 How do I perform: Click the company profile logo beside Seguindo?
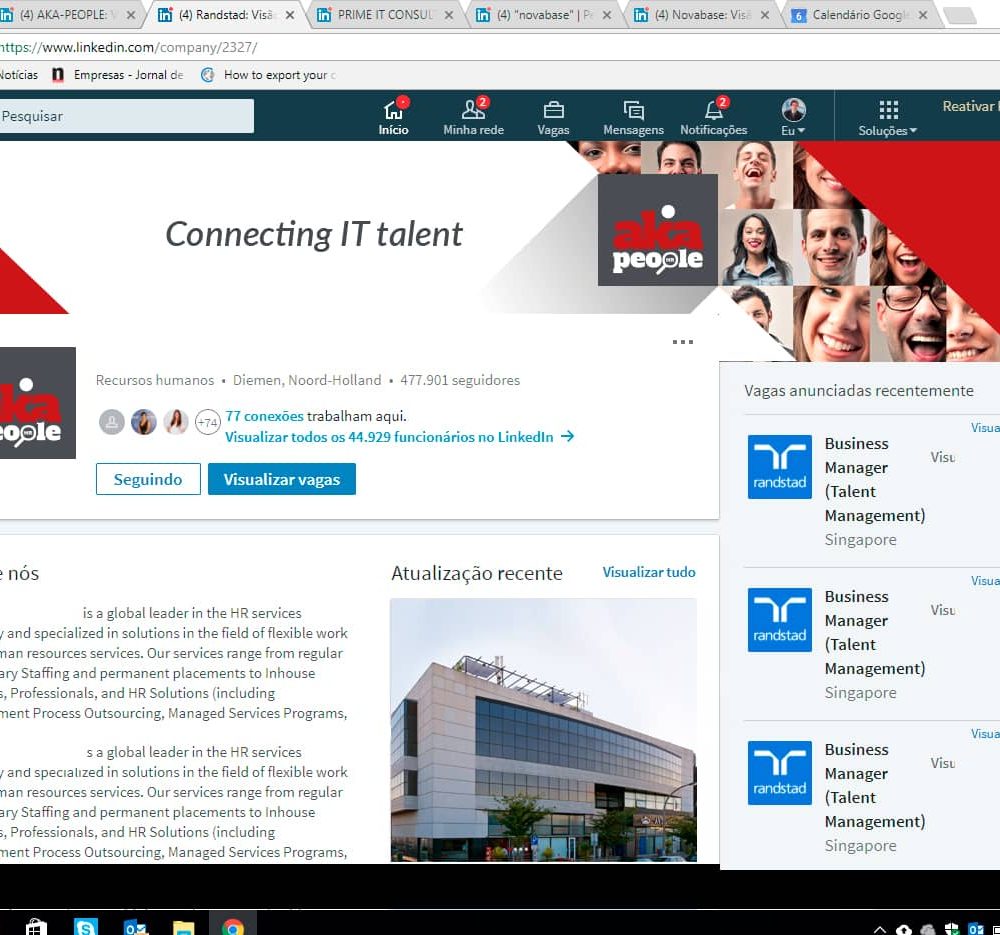(38, 403)
